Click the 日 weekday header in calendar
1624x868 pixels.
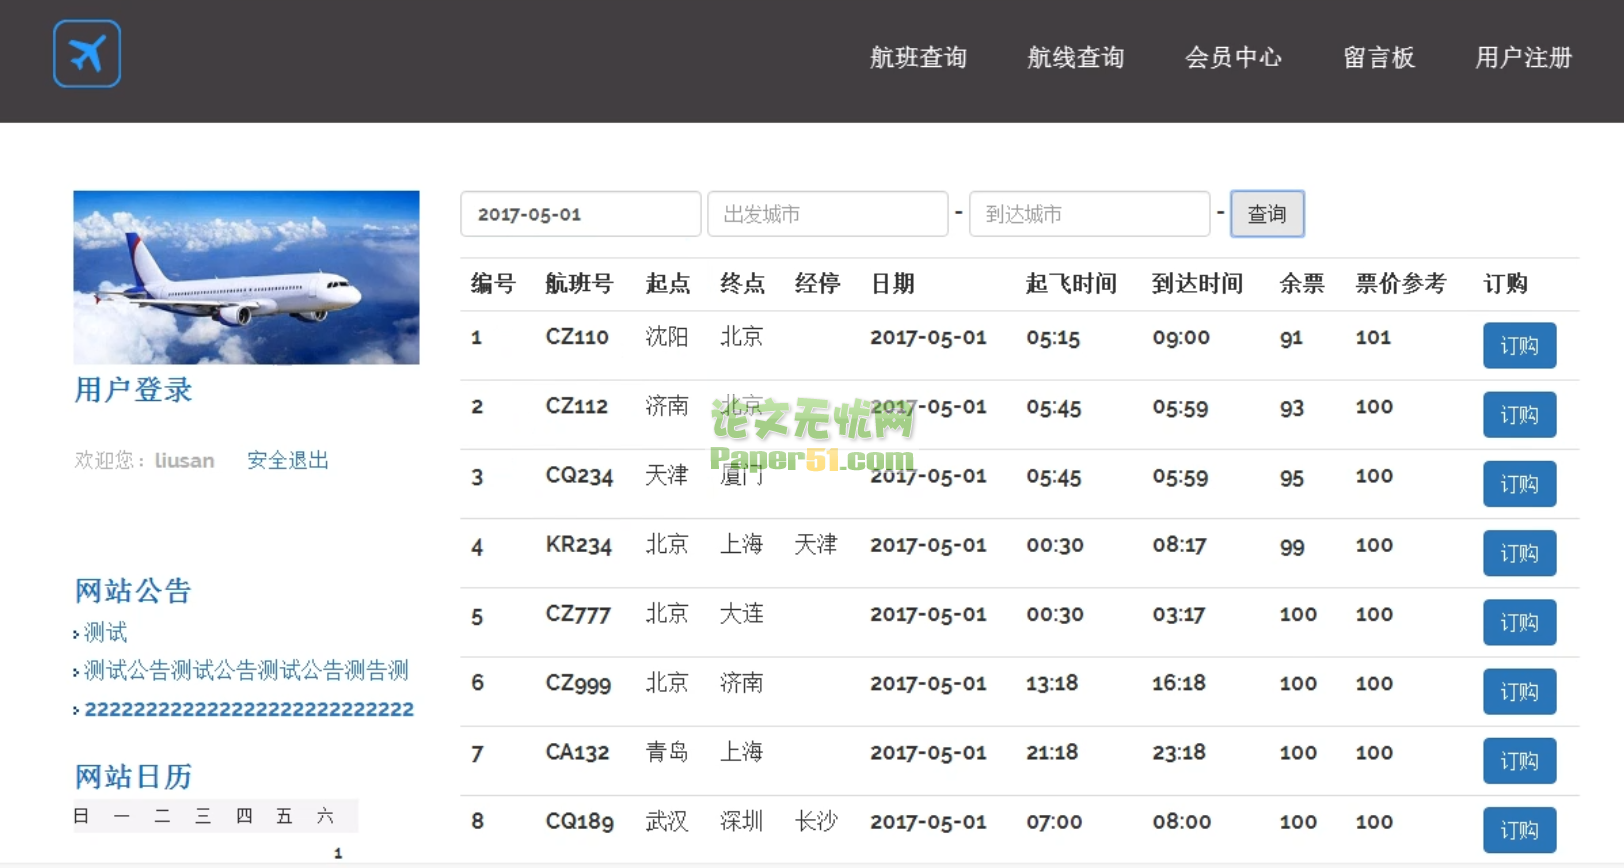[81, 816]
